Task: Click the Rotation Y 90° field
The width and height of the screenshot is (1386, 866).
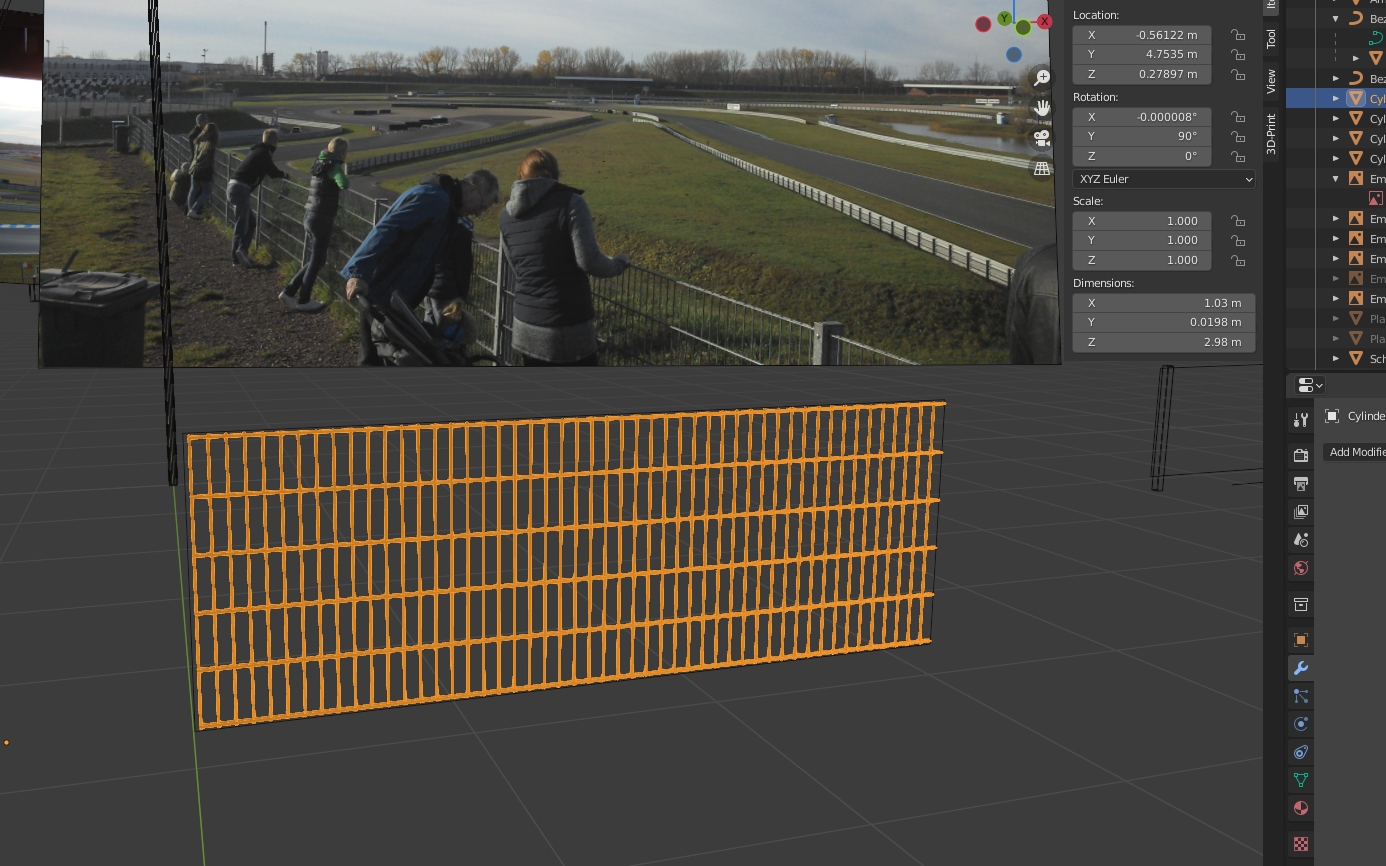Action: 1142,137
